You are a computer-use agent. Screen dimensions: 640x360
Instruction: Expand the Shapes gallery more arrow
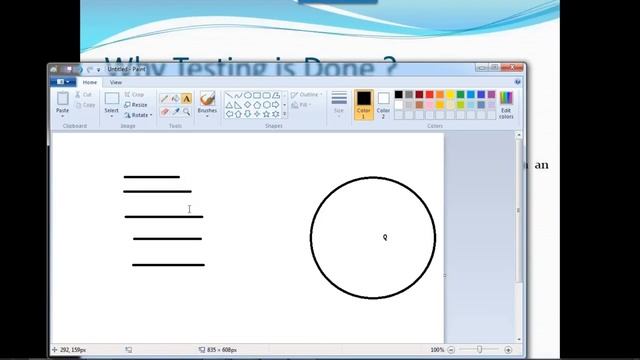284,114
